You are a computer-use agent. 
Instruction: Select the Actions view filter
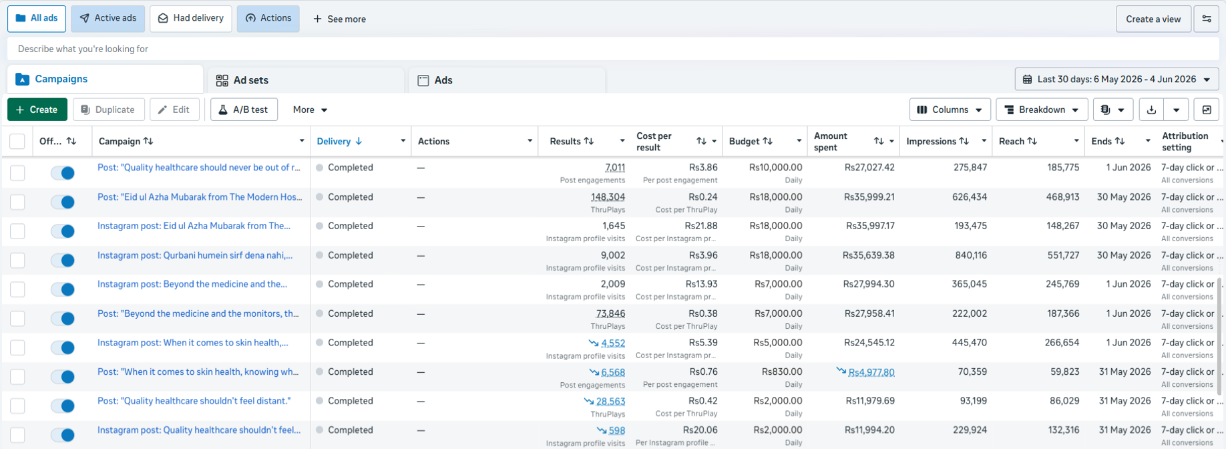(268, 18)
